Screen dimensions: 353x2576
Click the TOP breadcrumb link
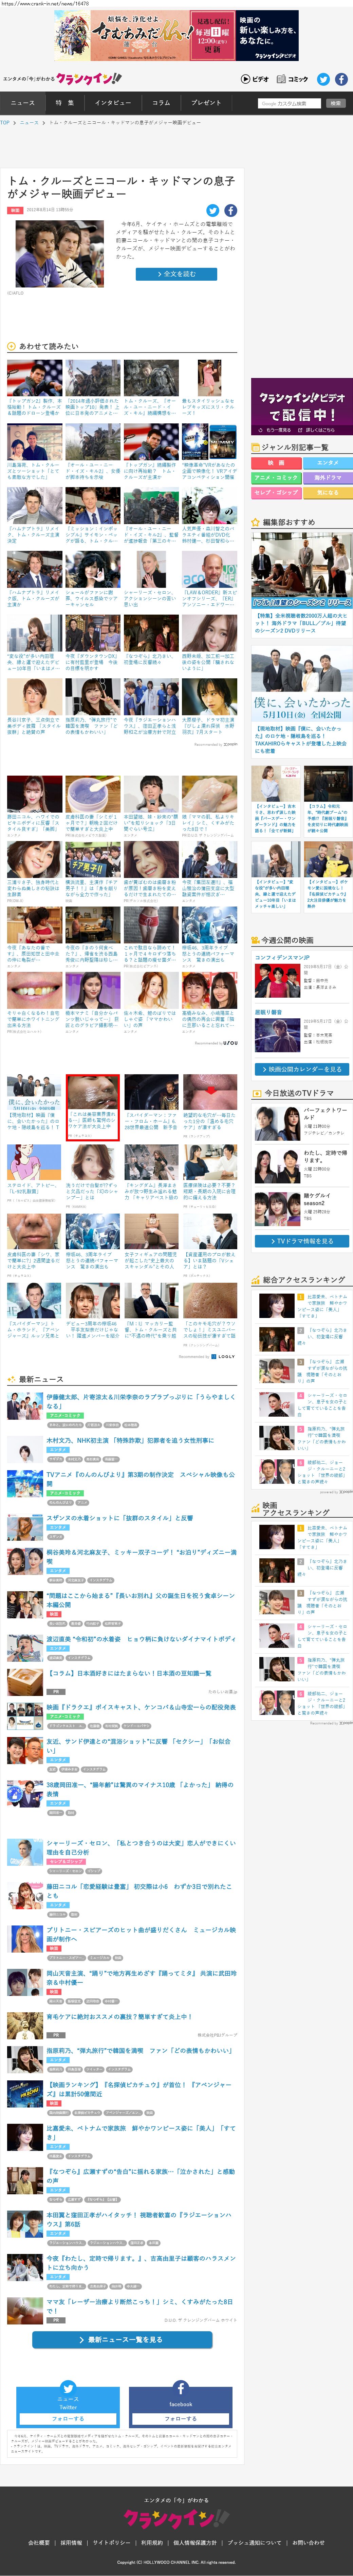tap(5, 123)
